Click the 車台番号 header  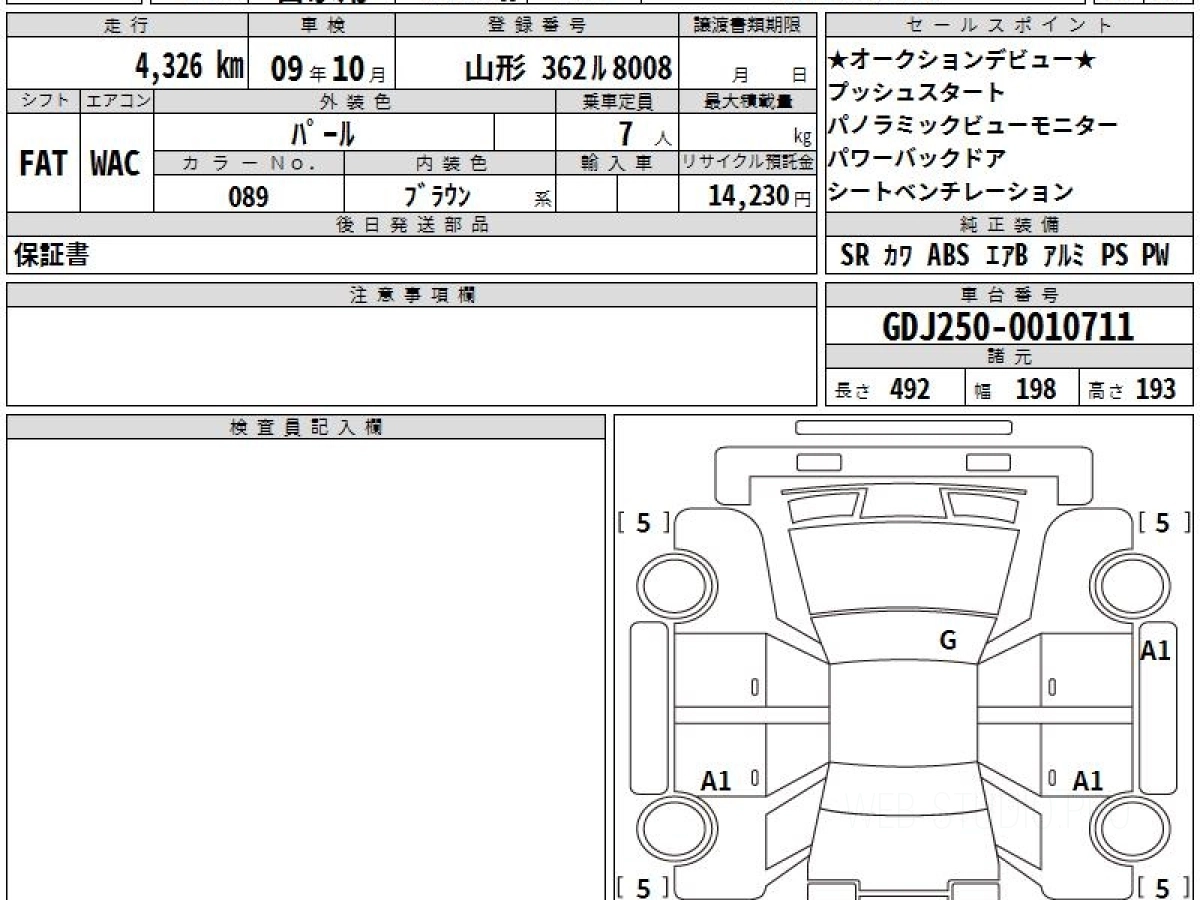(x=1009, y=294)
